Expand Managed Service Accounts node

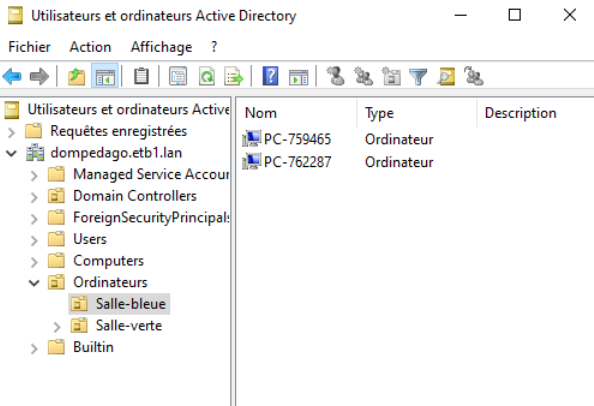coord(34,175)
